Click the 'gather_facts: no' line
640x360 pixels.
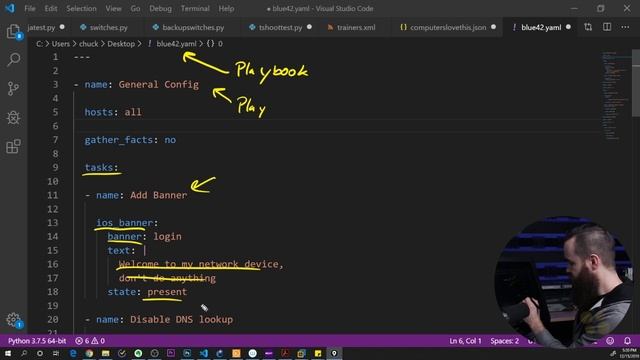point(130,140)
